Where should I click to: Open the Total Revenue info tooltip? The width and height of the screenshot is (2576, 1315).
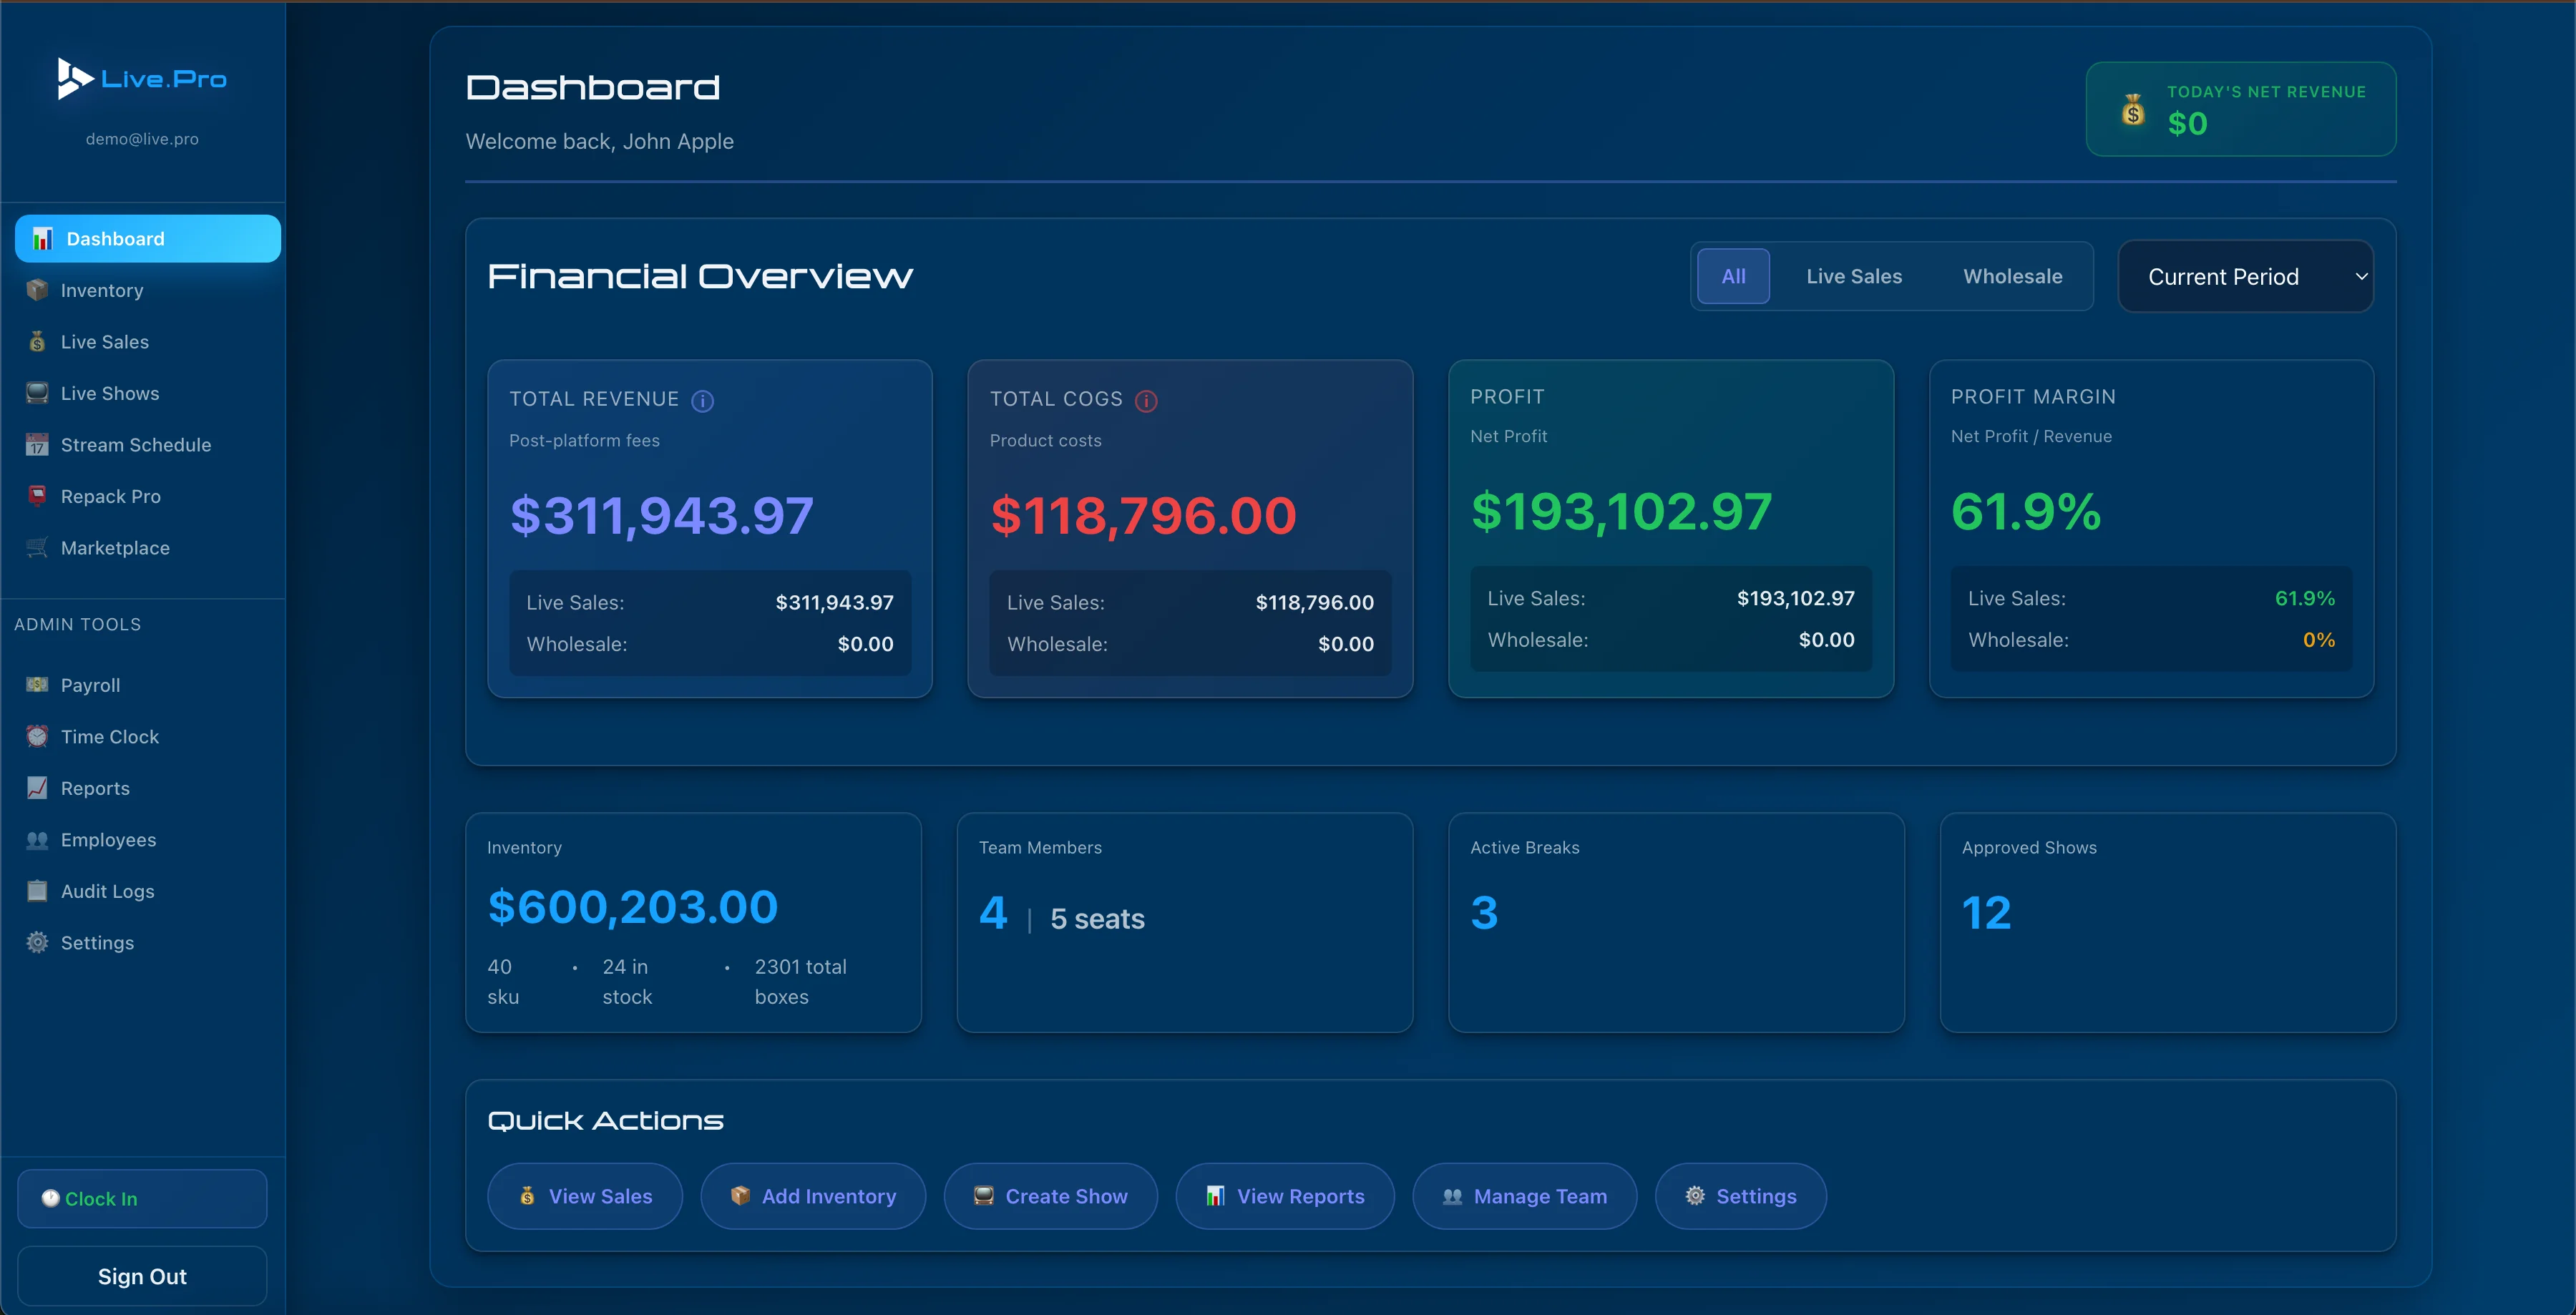tap(703, 401)
